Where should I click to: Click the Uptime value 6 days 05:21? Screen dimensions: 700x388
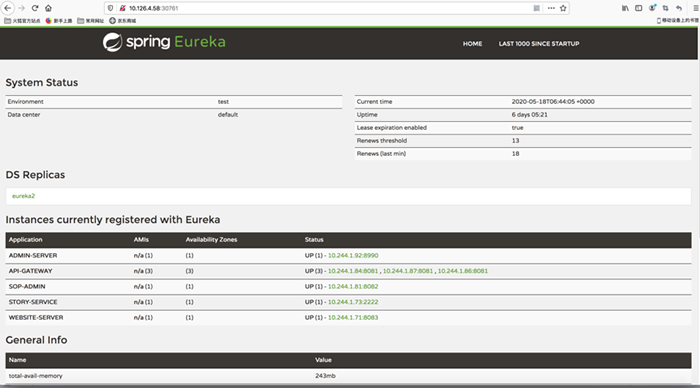[529, 115]
